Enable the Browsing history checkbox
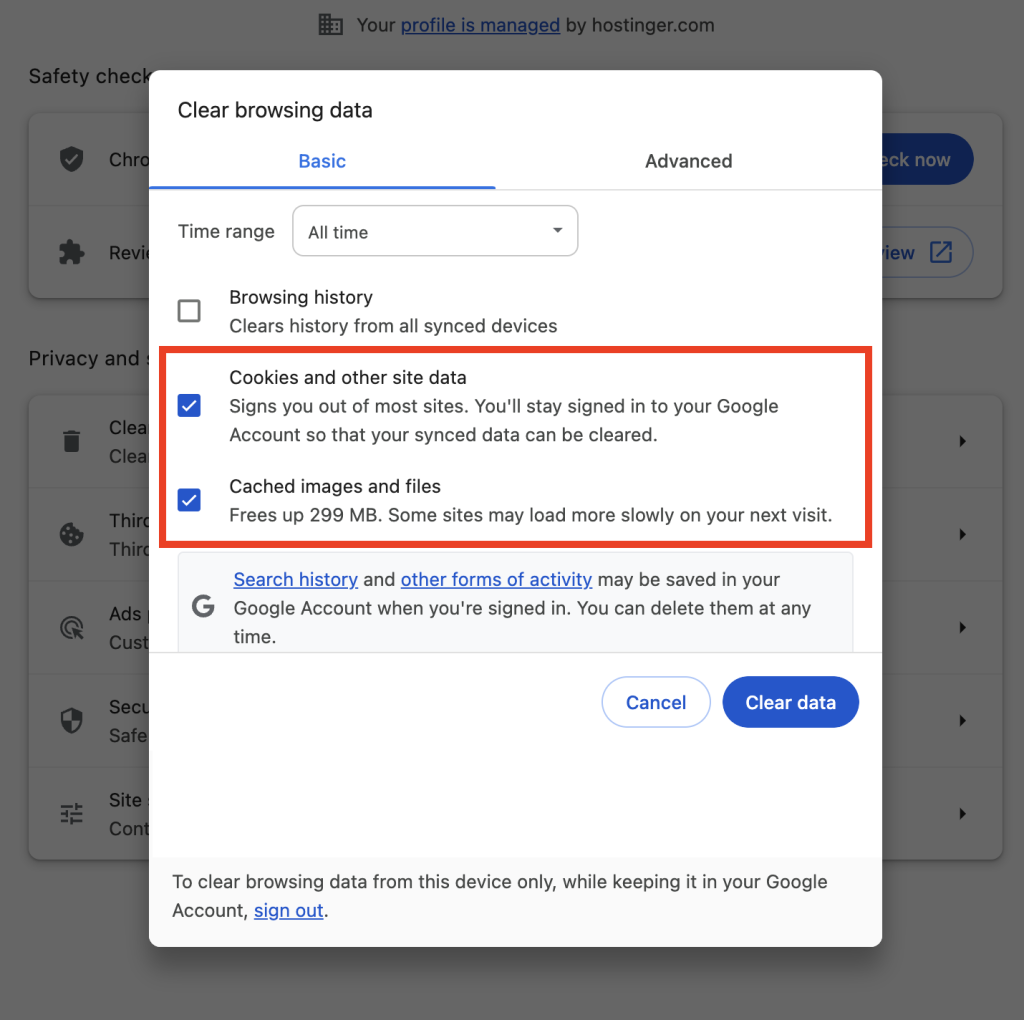 point(189,311)
